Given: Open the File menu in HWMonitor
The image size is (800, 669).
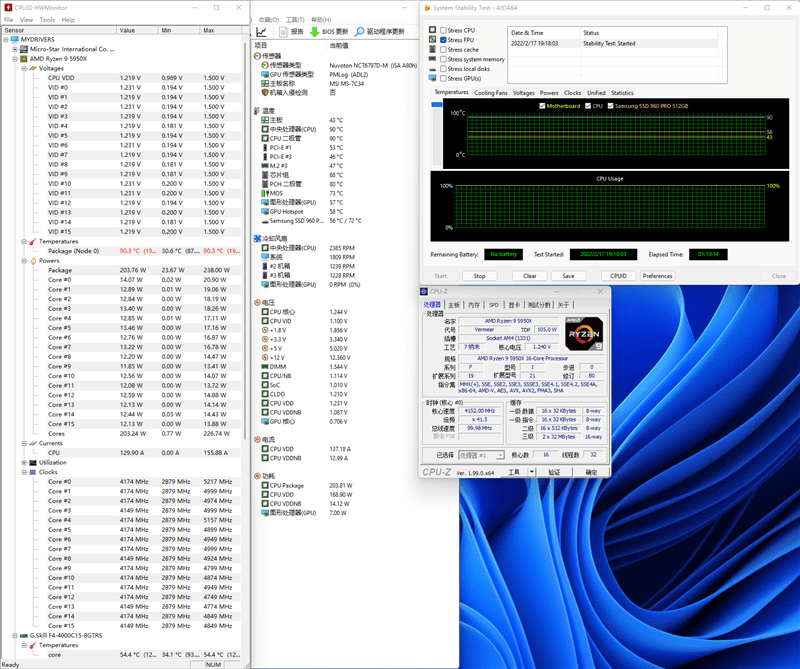Looking at the screenshot, I should pyautogui.click(x=9, y=20).
